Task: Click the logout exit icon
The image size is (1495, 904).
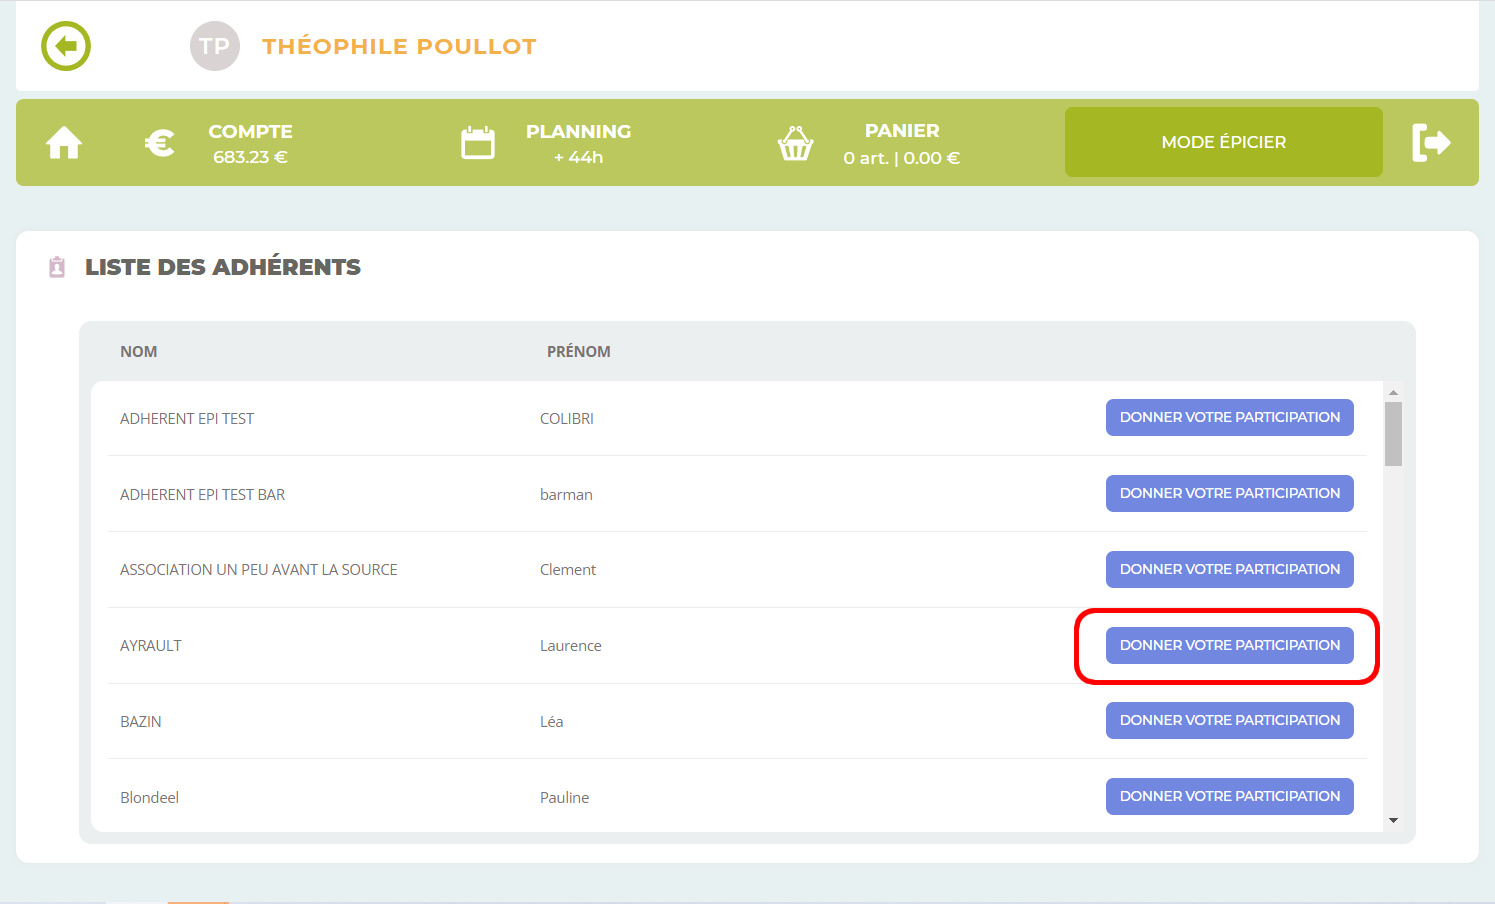Action: coord(1430,142)
